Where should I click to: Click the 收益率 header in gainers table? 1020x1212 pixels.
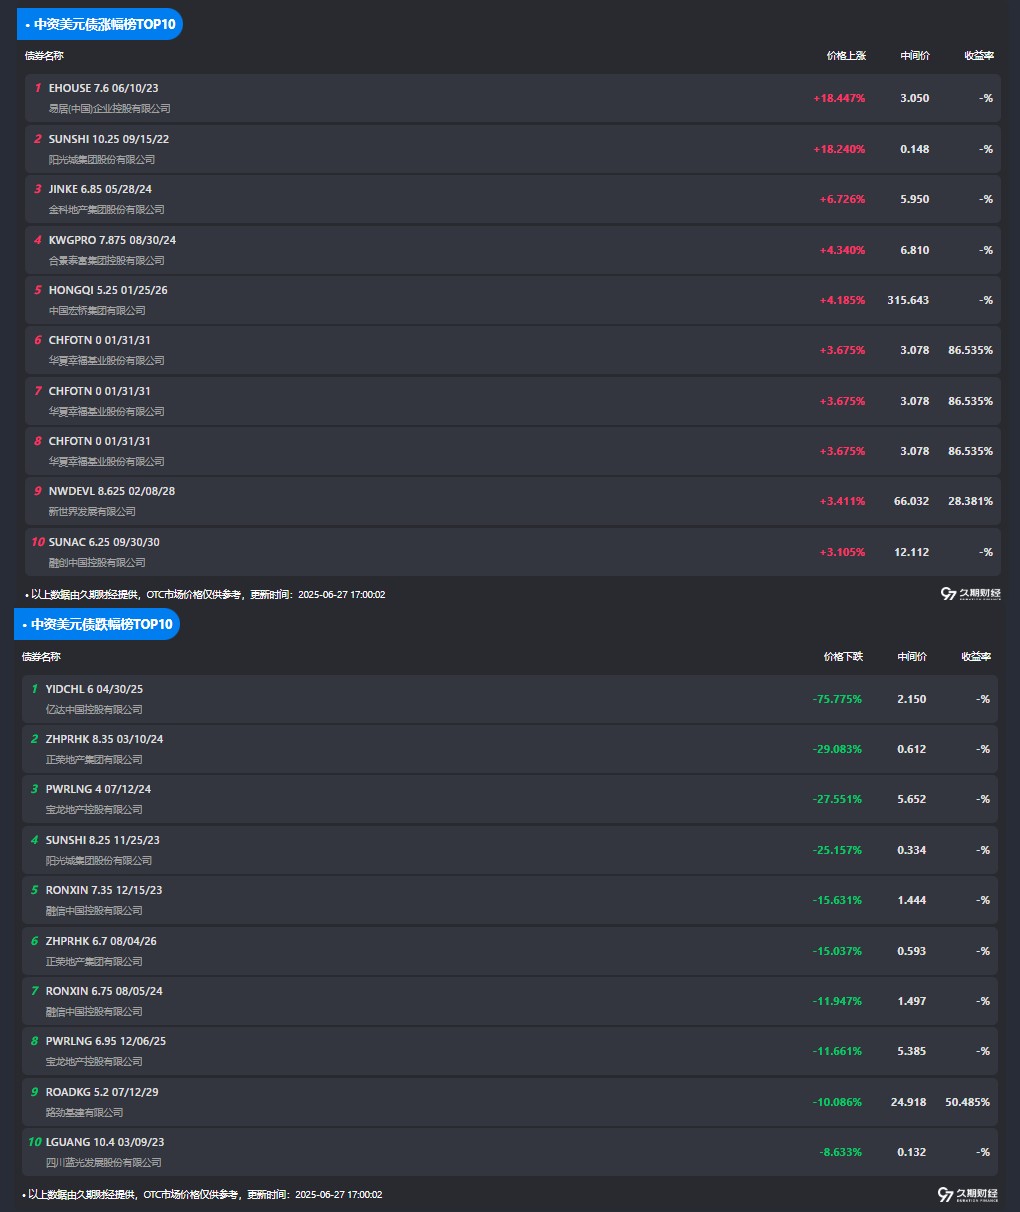click(979, 56)
